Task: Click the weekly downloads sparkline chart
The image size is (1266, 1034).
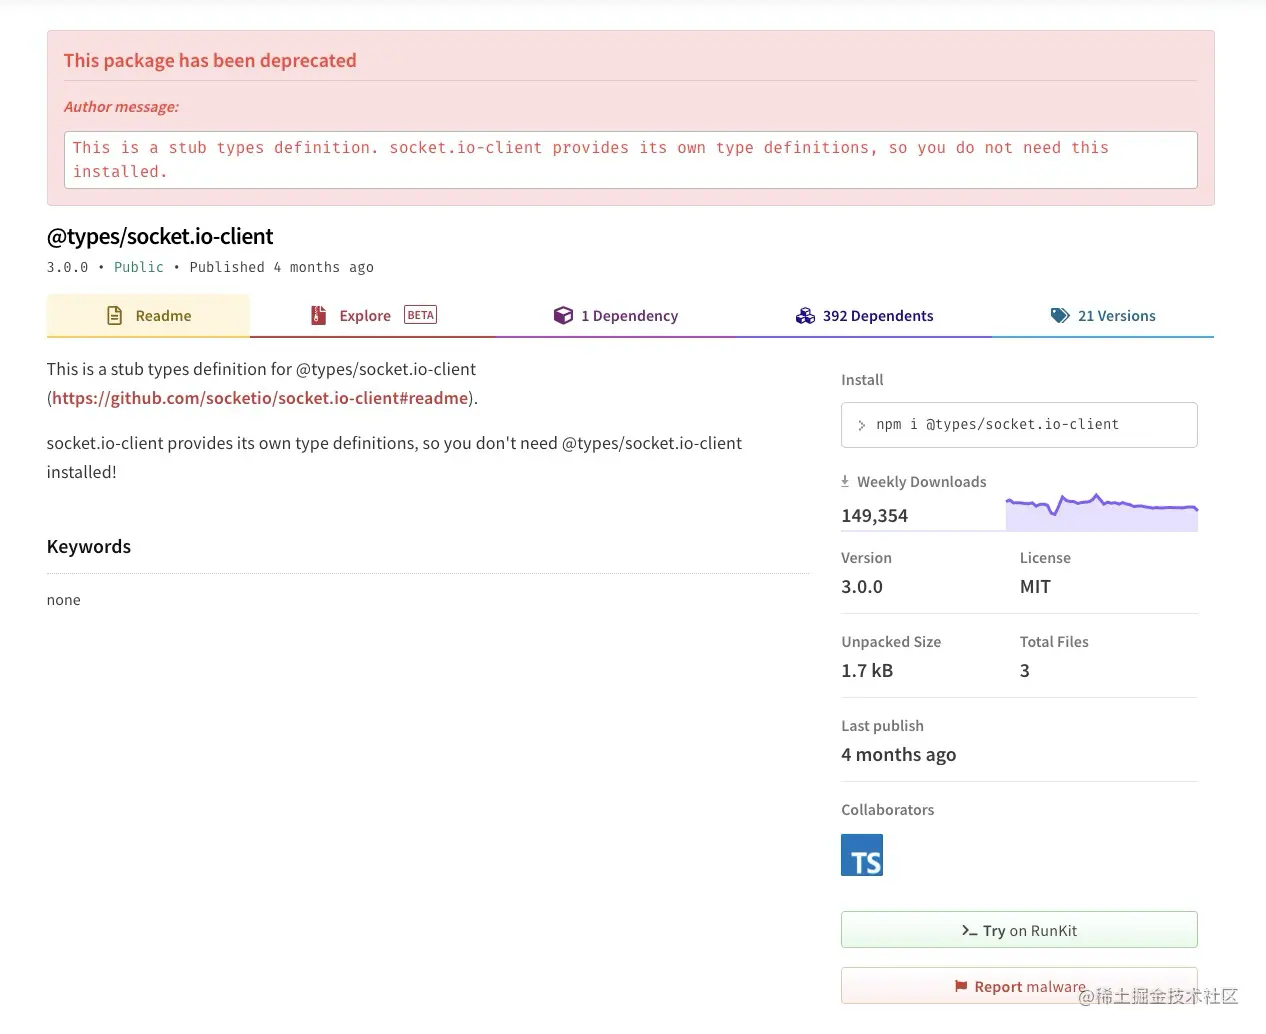Action: 1101,512
